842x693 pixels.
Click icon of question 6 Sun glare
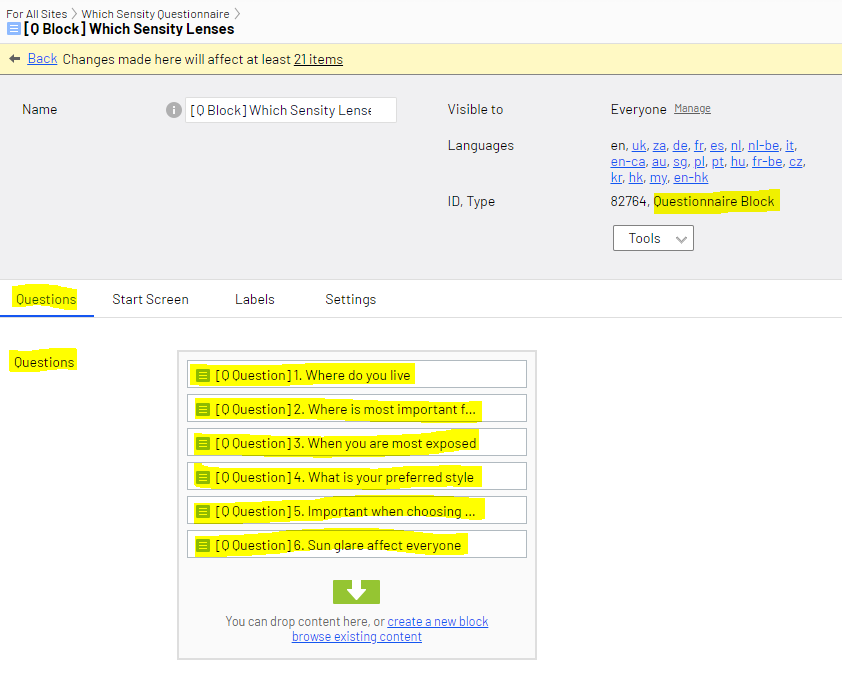tap(203, 545)
